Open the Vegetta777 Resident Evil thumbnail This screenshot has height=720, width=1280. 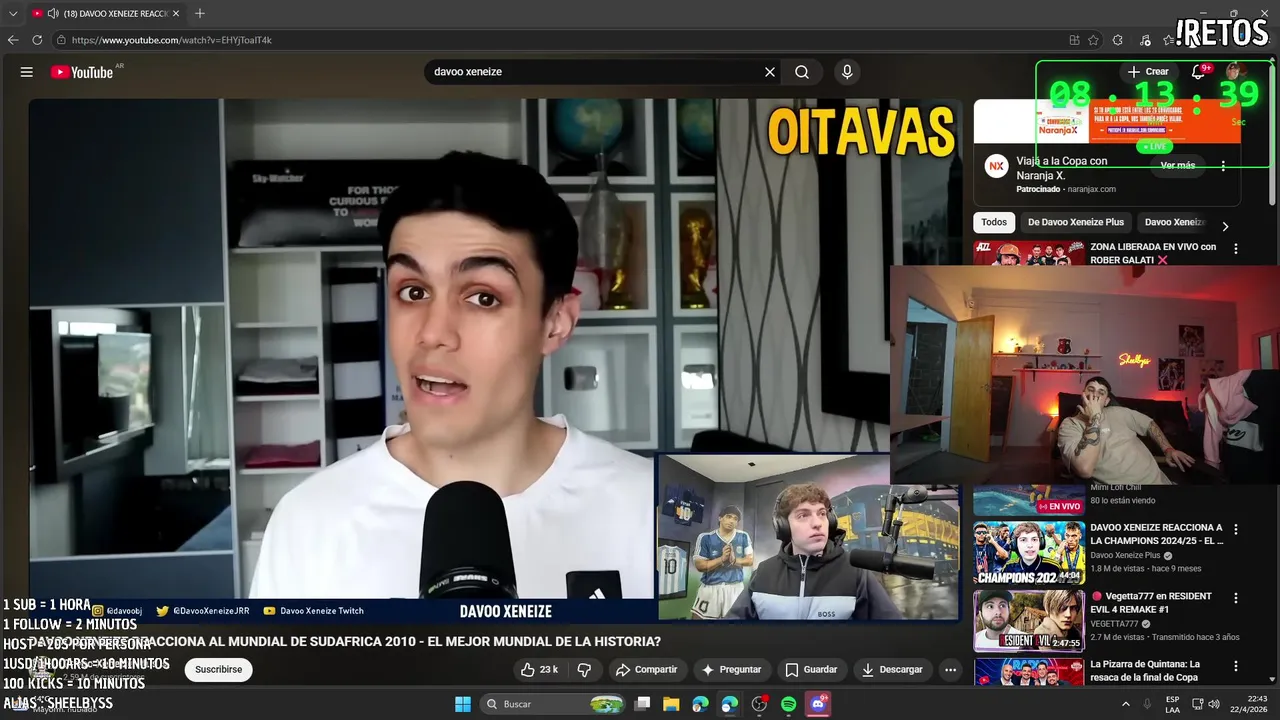(x=1029, y=620)
